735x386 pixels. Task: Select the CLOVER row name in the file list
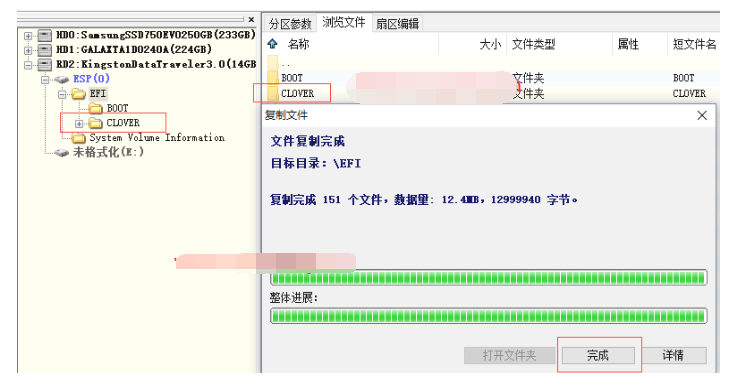298,94
